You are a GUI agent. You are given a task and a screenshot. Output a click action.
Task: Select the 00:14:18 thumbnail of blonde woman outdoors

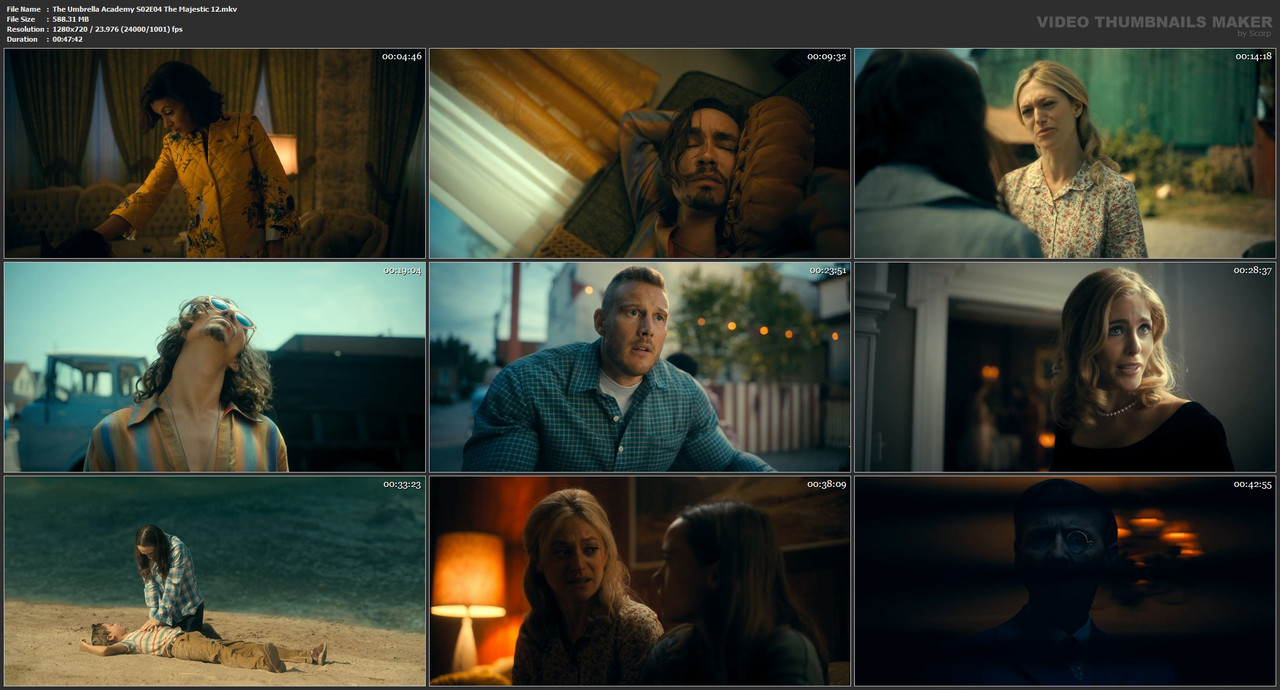click(x=1065, y=153)
